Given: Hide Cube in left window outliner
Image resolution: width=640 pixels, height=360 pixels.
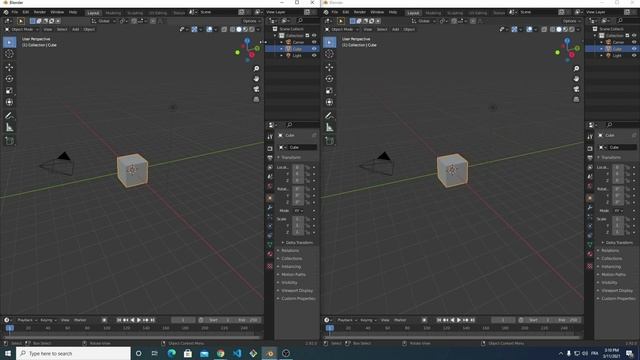Looking at the screenshot, I should (314, 49).
